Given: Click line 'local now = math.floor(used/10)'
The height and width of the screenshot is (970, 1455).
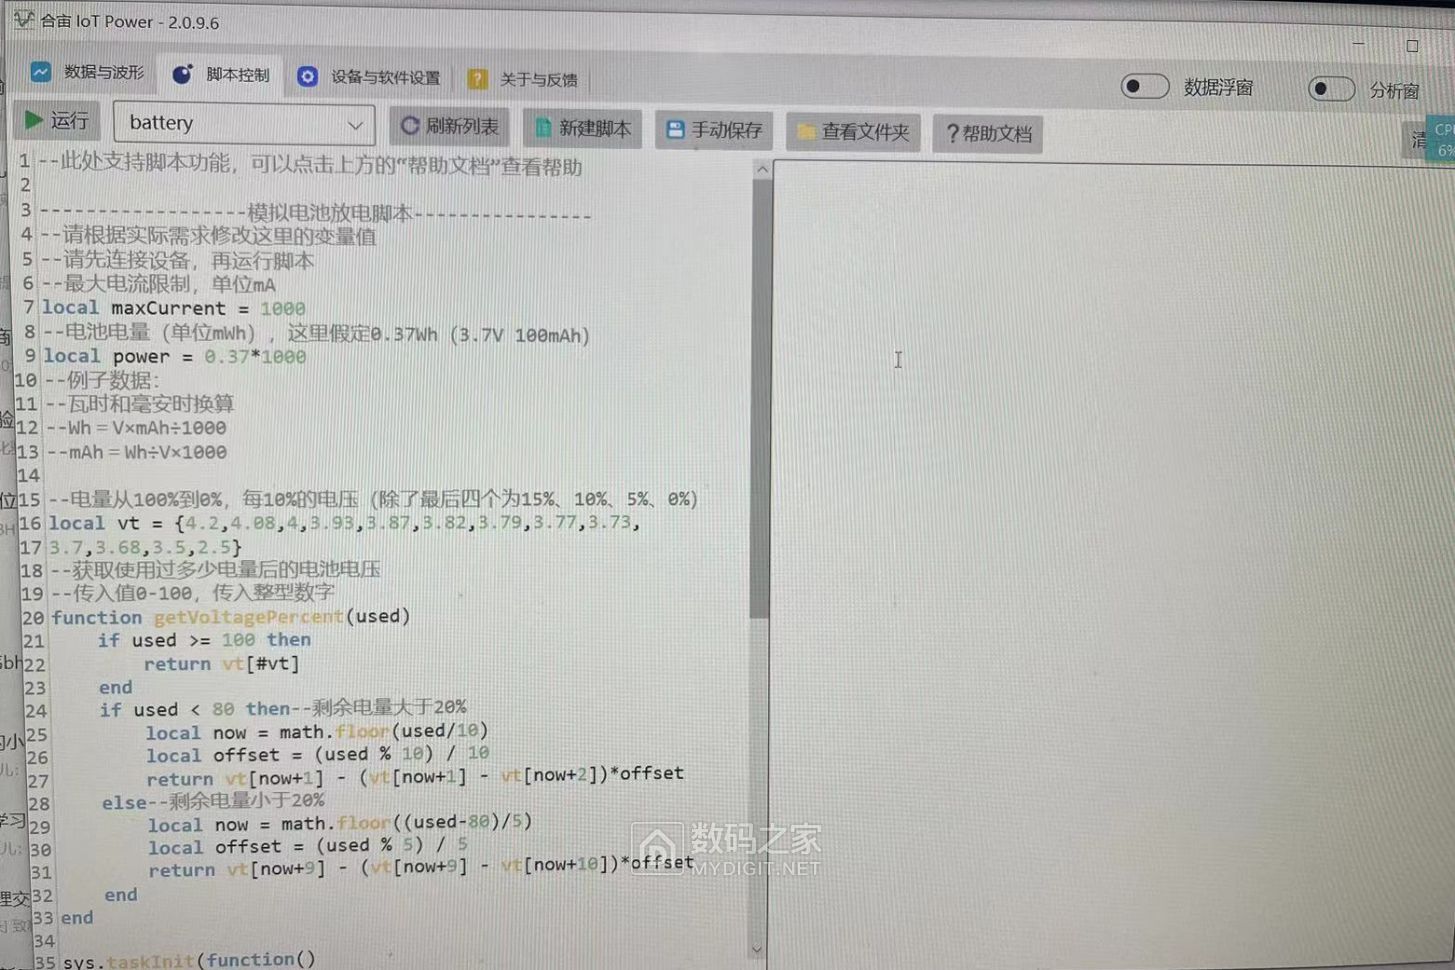Looking at the screenshot, I should [317, 732].
